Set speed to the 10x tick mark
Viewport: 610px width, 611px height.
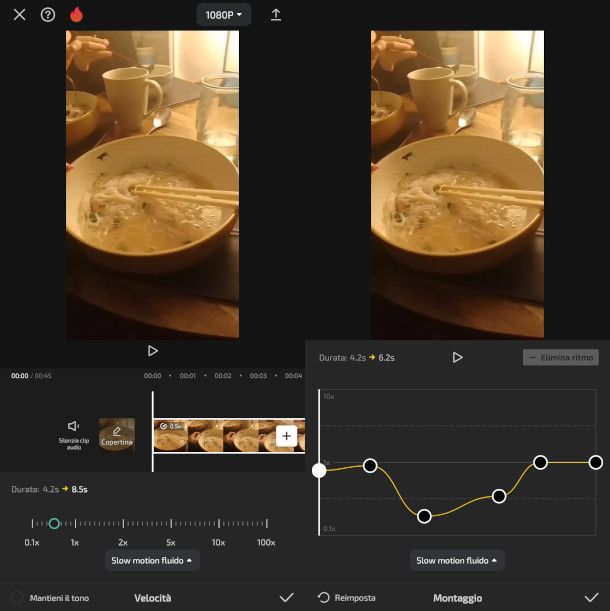tap(219, 523)
